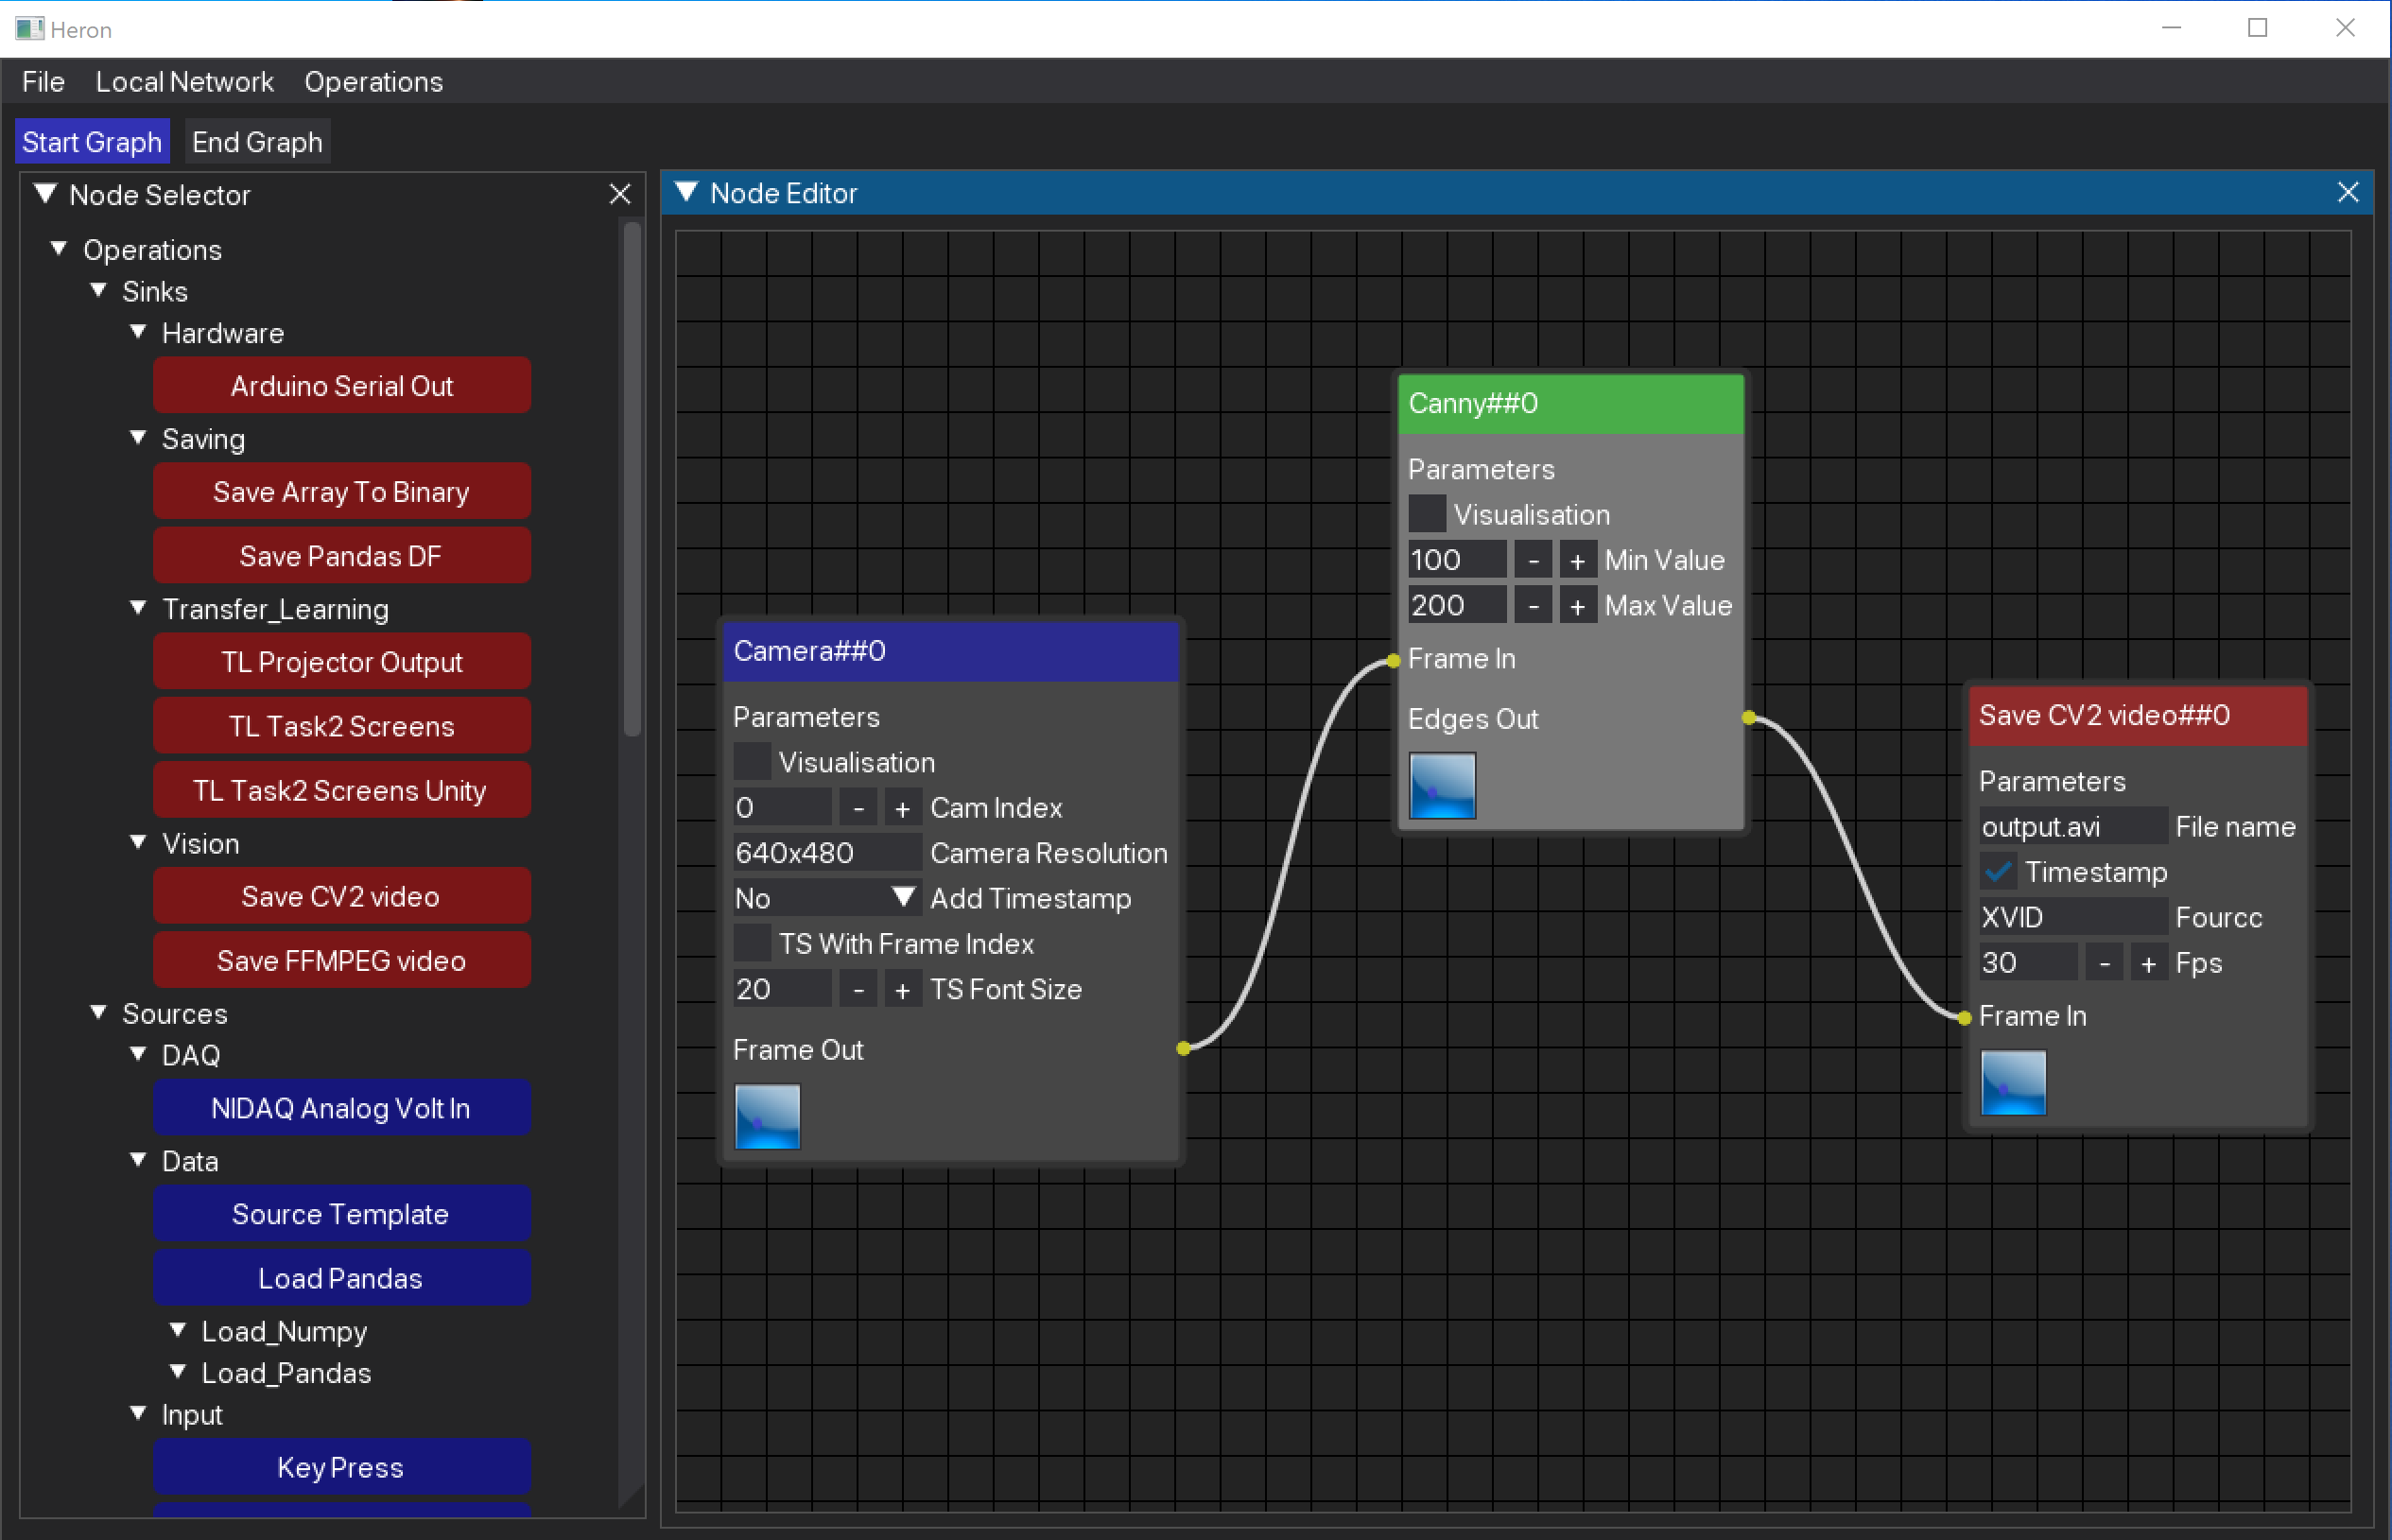Increase Canny Min Value with plus button
This screenshot has height=1540, width=2392.
coord(1577,560)
